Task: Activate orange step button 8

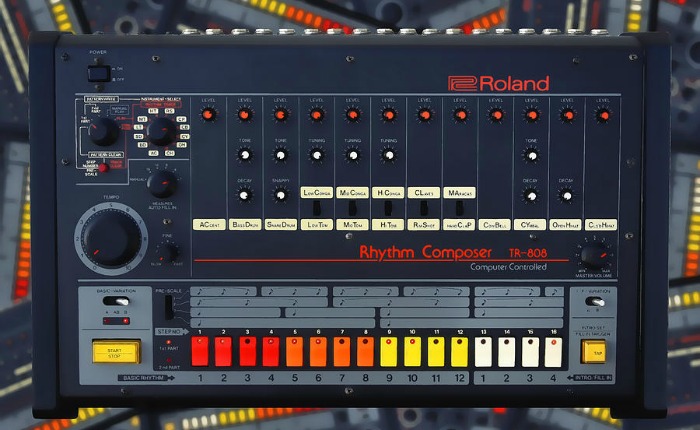Action: (x=365, y=351)
